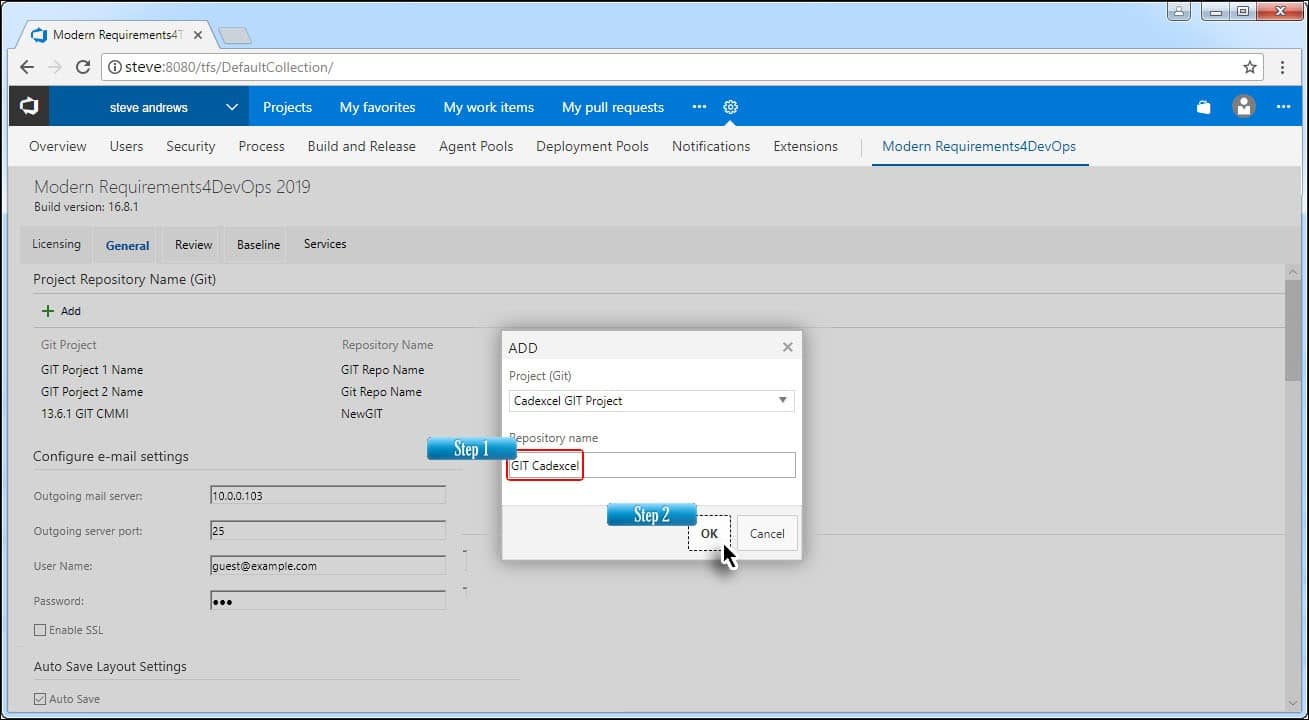The height and width of the screenshot is (720, 1309).
Task: Open My work items
Action: (489, 107)
